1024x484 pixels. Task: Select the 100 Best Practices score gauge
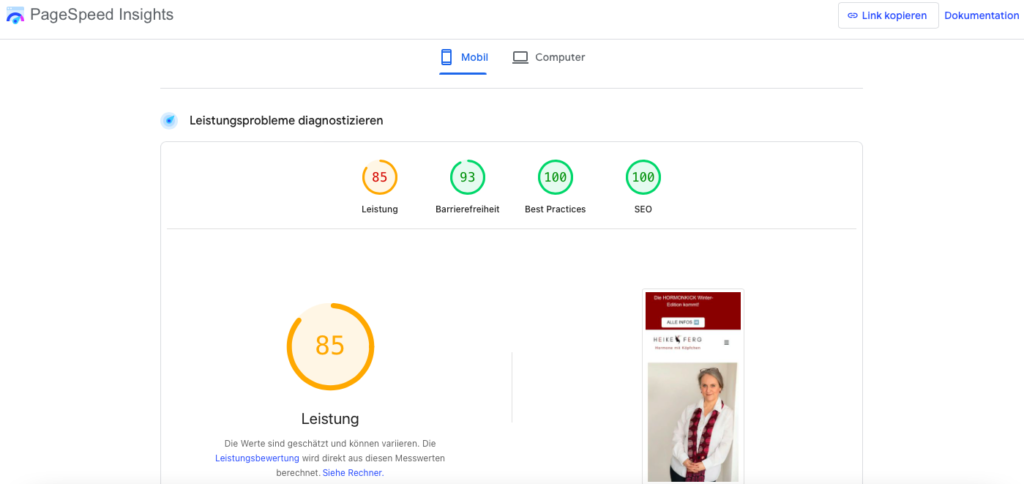(x=555, y=178)
